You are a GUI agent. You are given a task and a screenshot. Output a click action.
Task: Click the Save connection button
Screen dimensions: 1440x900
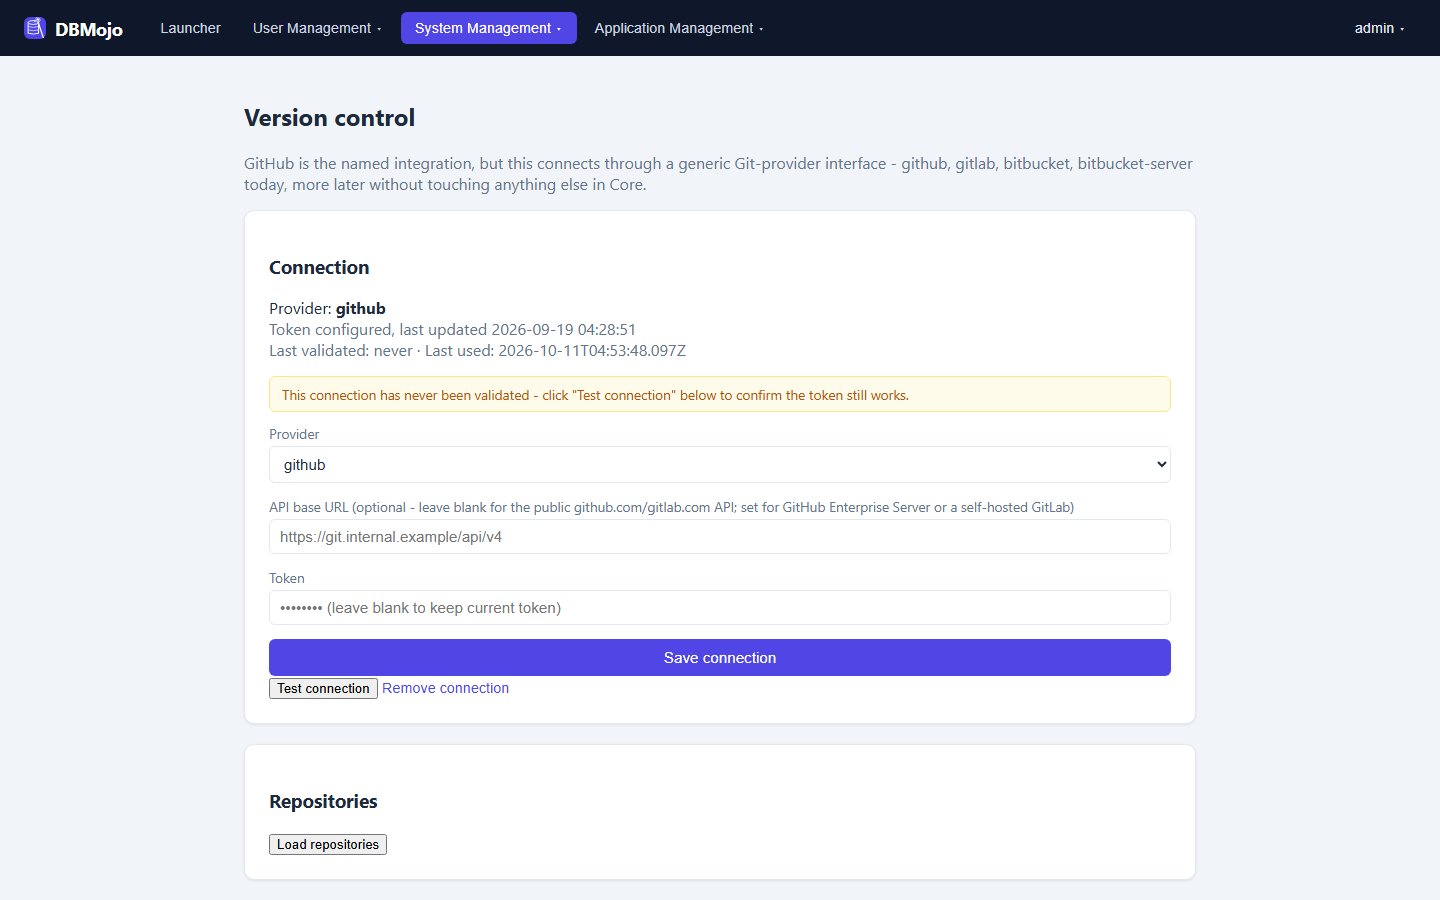click(720, 658)
